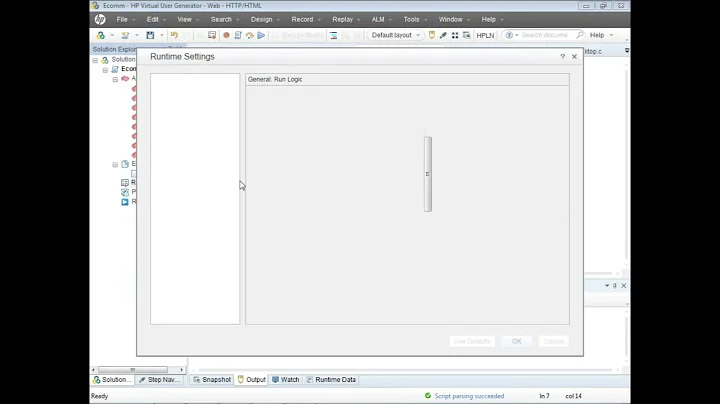Close the lower right docked panel
Screen dimensions: 720x404
pos(624,286)
